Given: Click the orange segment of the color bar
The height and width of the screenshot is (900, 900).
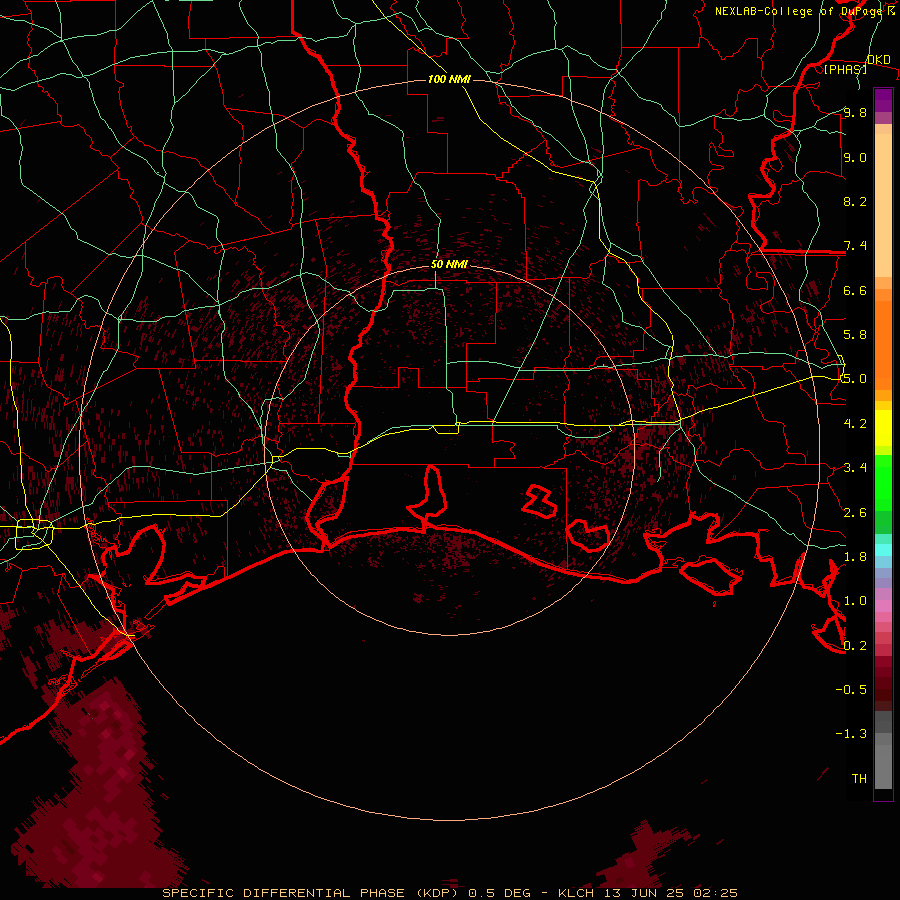Looking at the screenshot, I should pyautogui.click(x=883, y=344).
